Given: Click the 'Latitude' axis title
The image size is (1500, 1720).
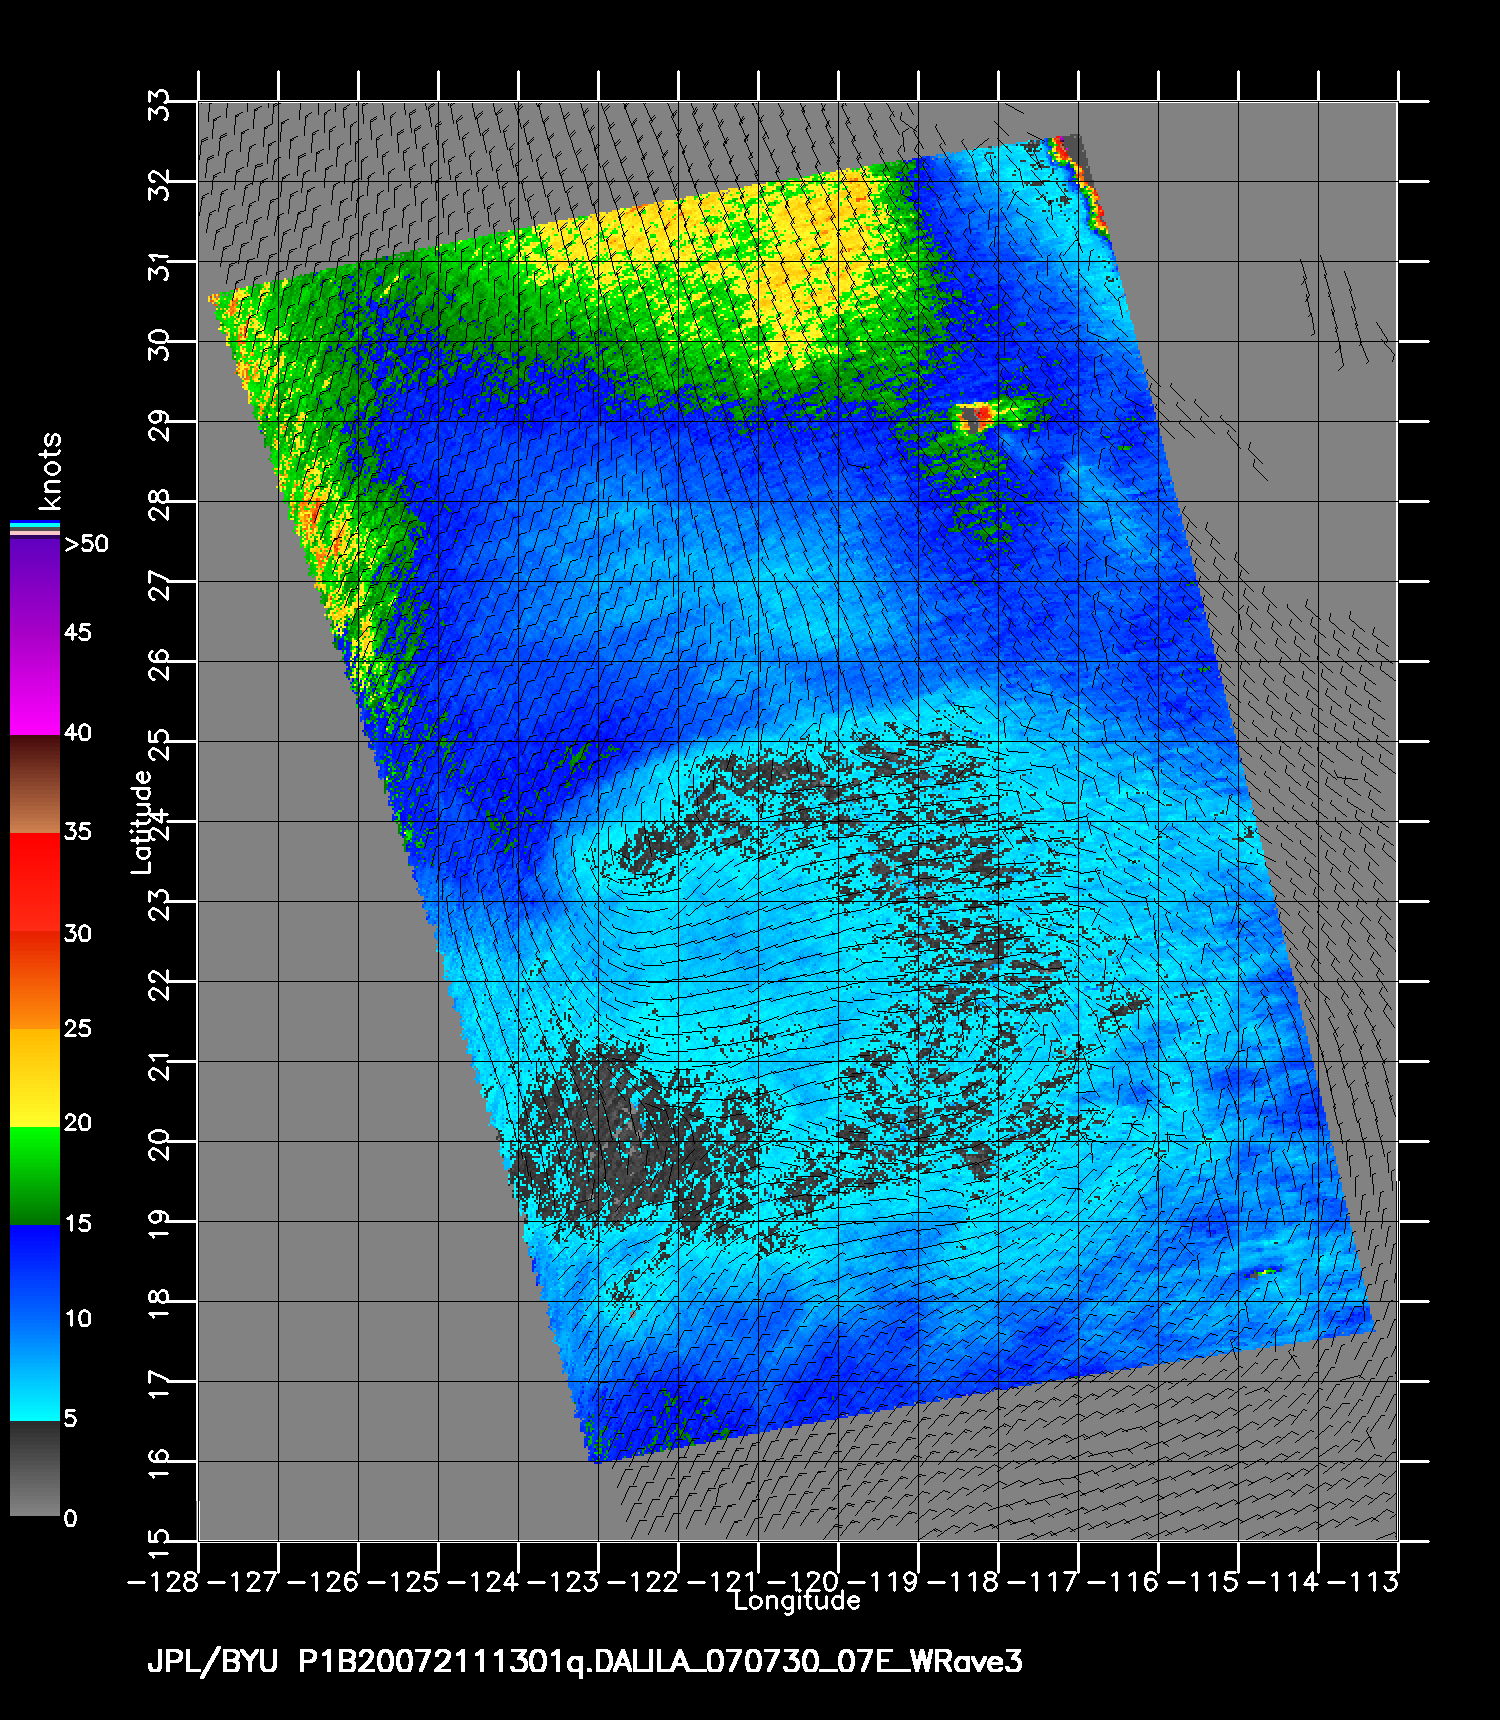Looking at the screenshot, I should pyautogui.click(x=141, y=822).
